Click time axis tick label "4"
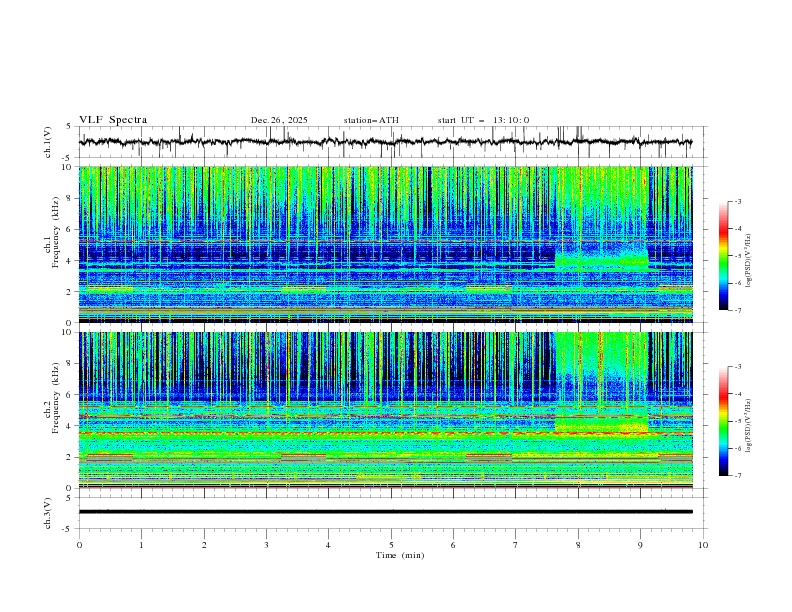 pyautogui.click(x=329, y=545)
